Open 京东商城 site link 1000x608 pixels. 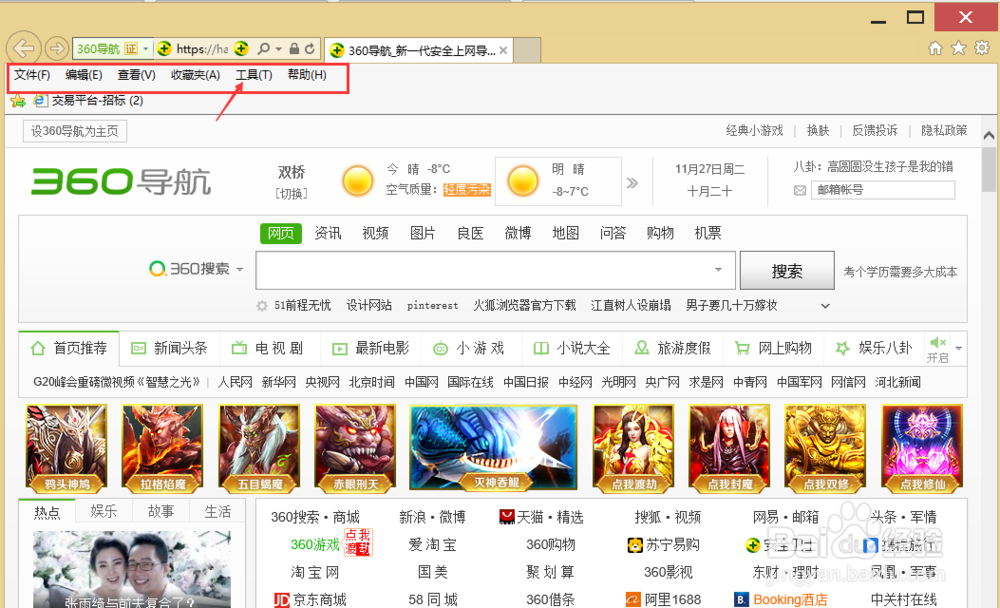(x=311, y=600)
